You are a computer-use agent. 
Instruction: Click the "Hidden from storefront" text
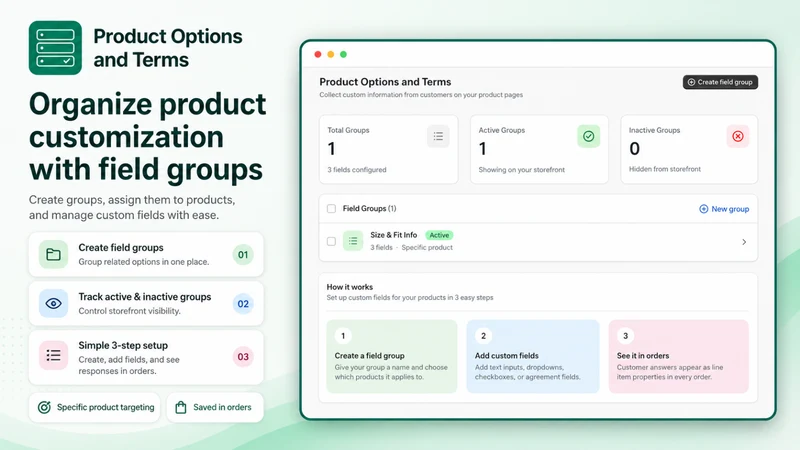click(664, 169)
